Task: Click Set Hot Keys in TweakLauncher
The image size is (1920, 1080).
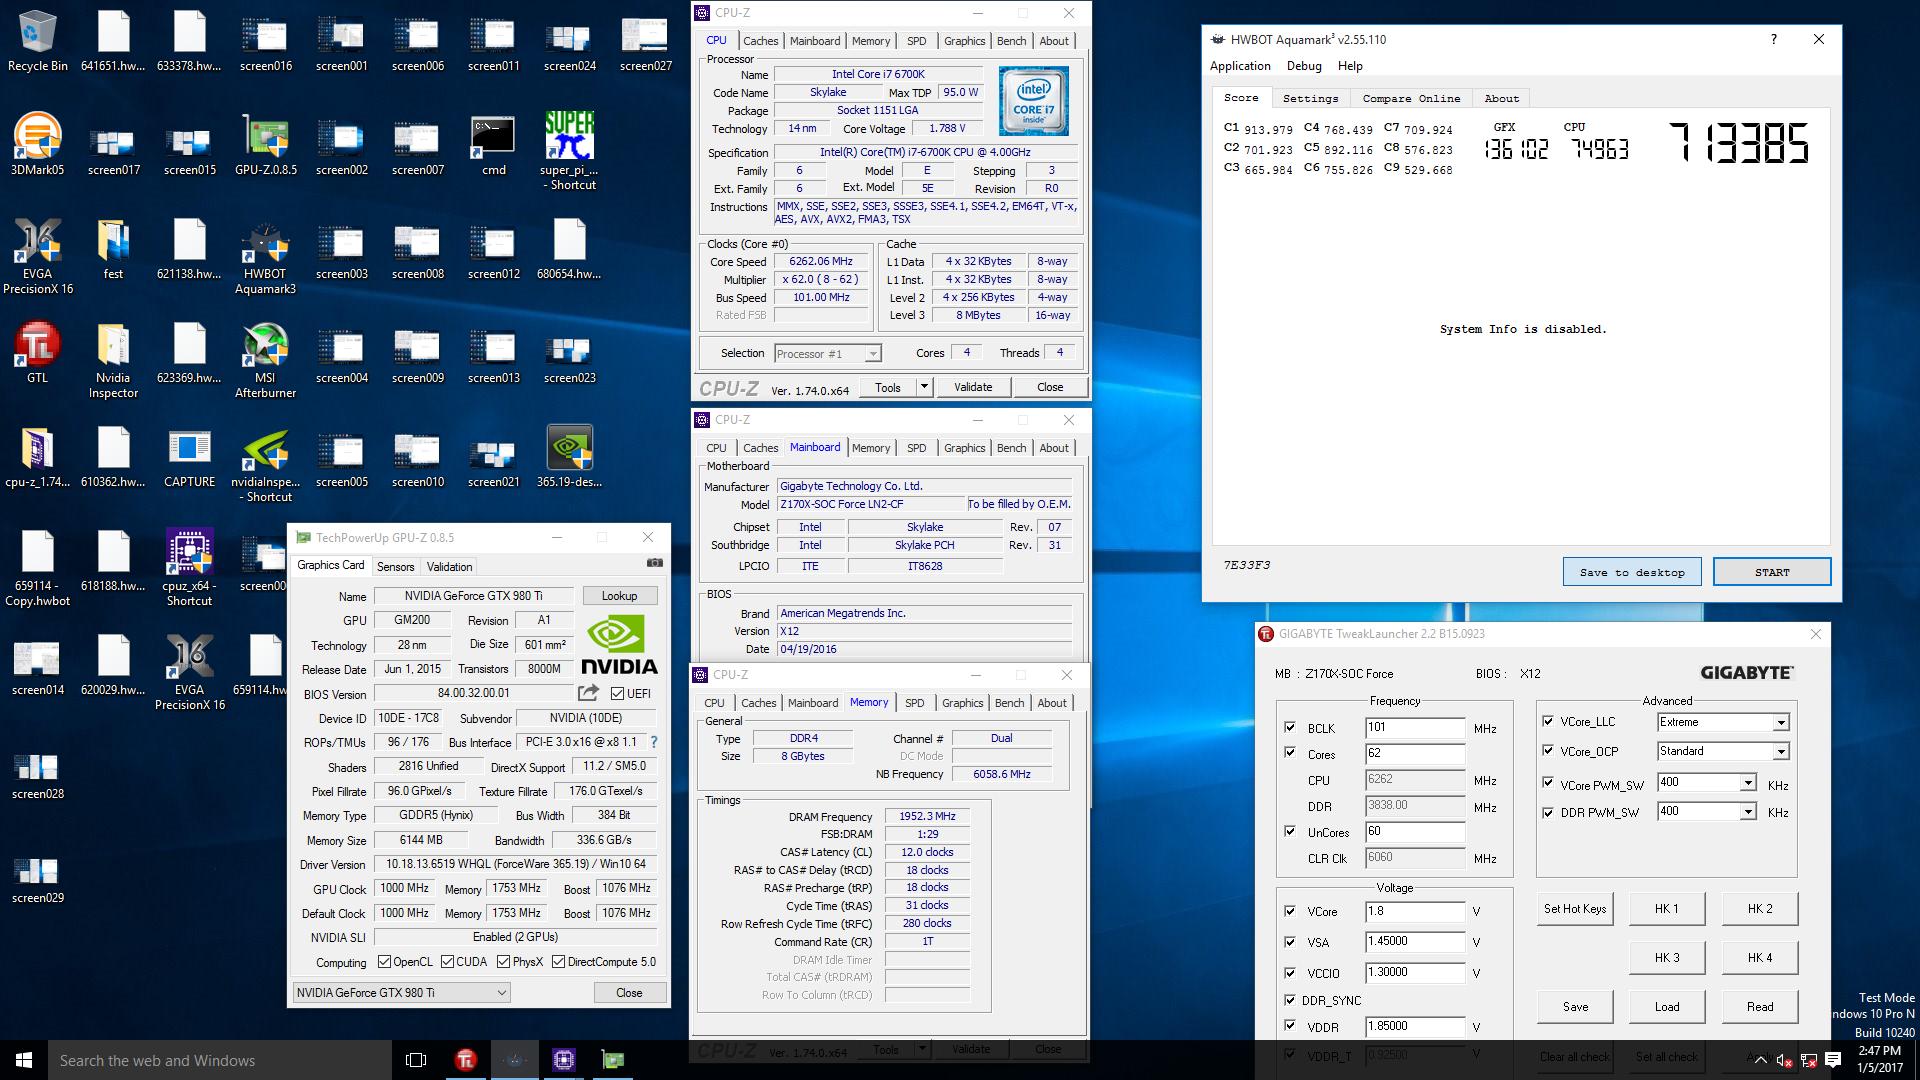Action: (1575, 909)
